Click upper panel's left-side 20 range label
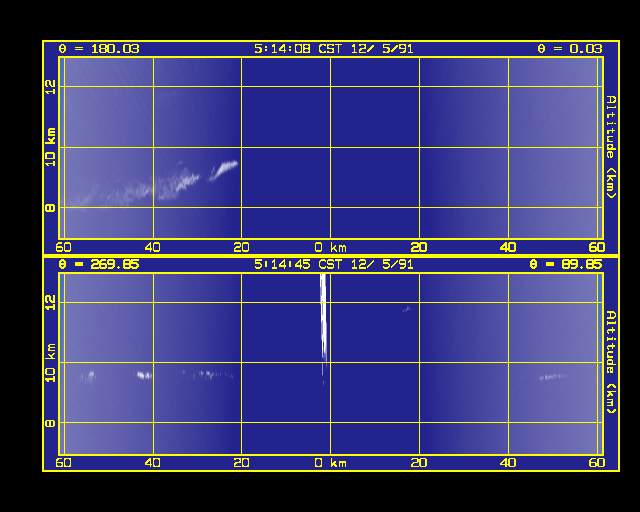 [241, 247]
